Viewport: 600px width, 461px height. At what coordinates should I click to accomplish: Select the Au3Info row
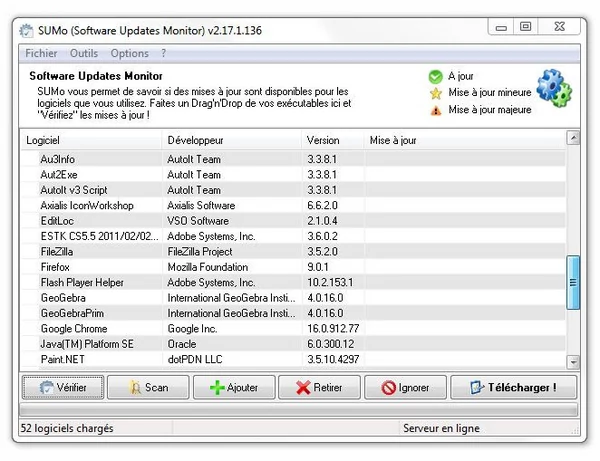point(293,159)
